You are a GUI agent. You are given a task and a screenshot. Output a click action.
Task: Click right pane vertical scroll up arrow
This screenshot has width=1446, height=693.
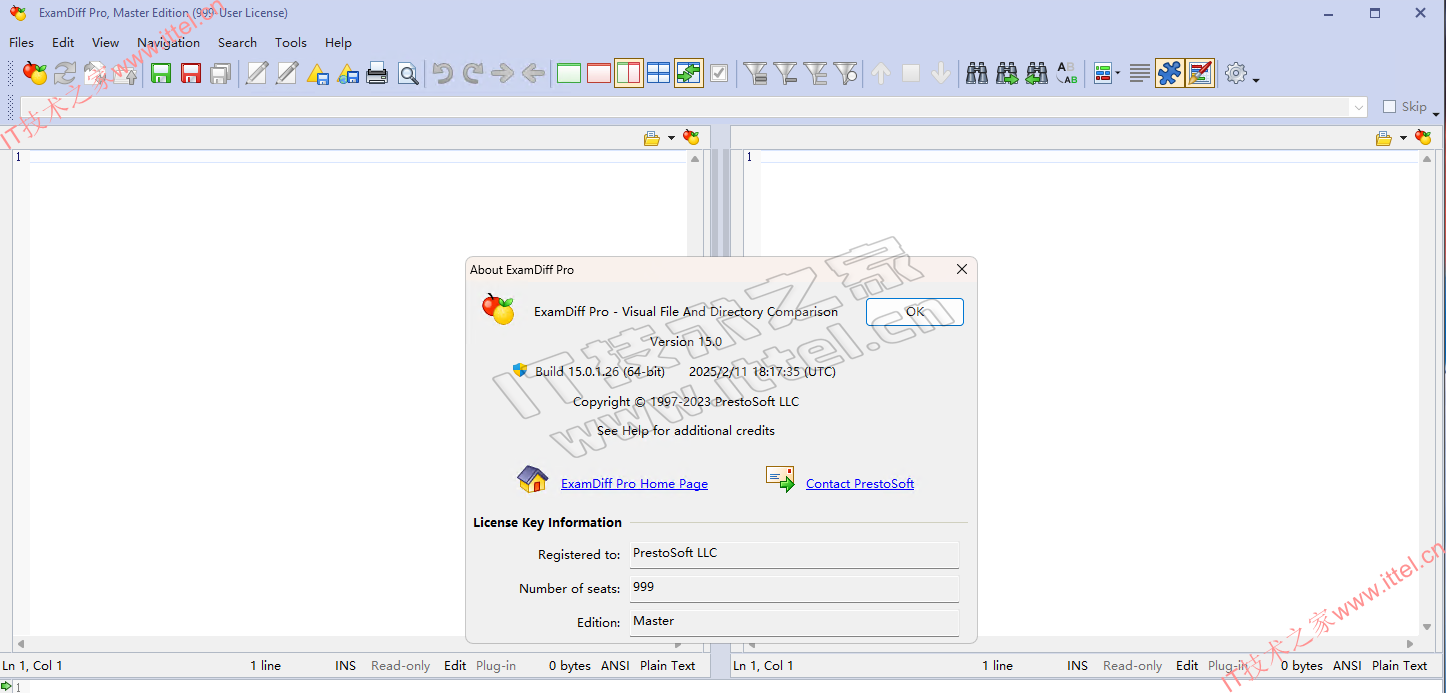tap(1427, 158)
